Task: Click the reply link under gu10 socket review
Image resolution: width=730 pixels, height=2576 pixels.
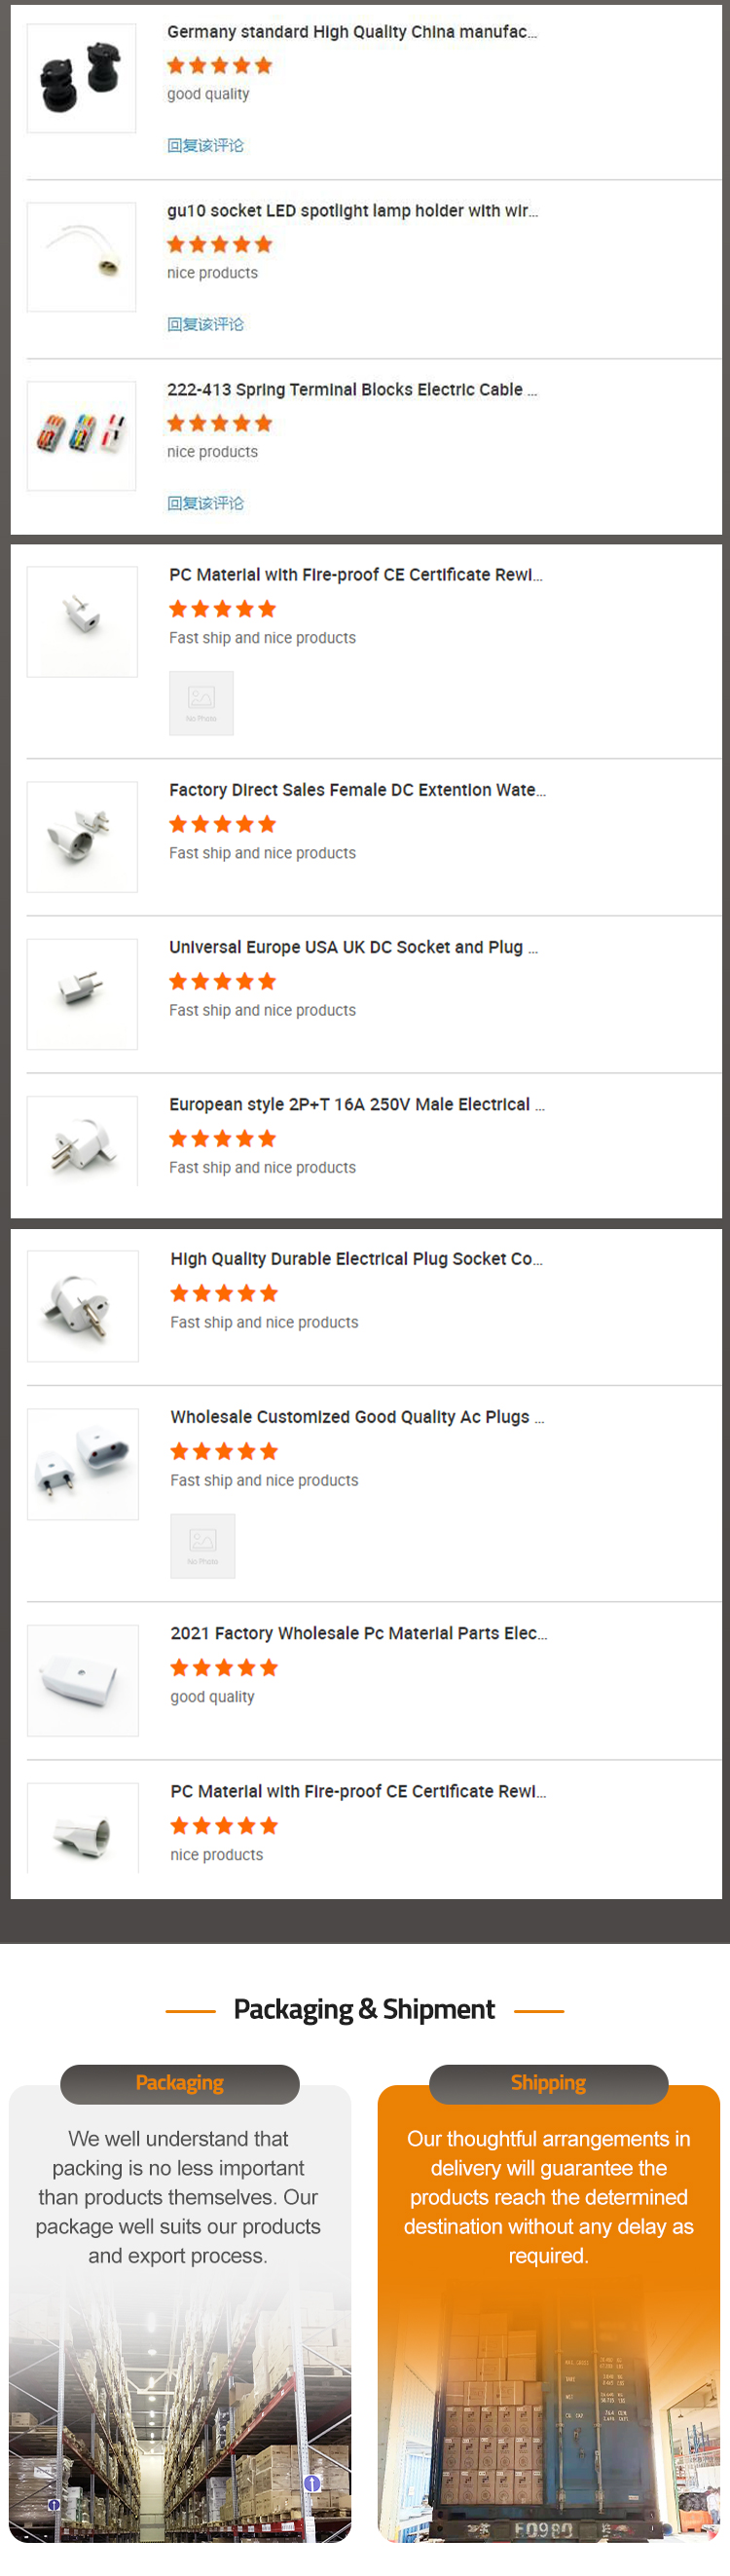Action: (205, 325)
